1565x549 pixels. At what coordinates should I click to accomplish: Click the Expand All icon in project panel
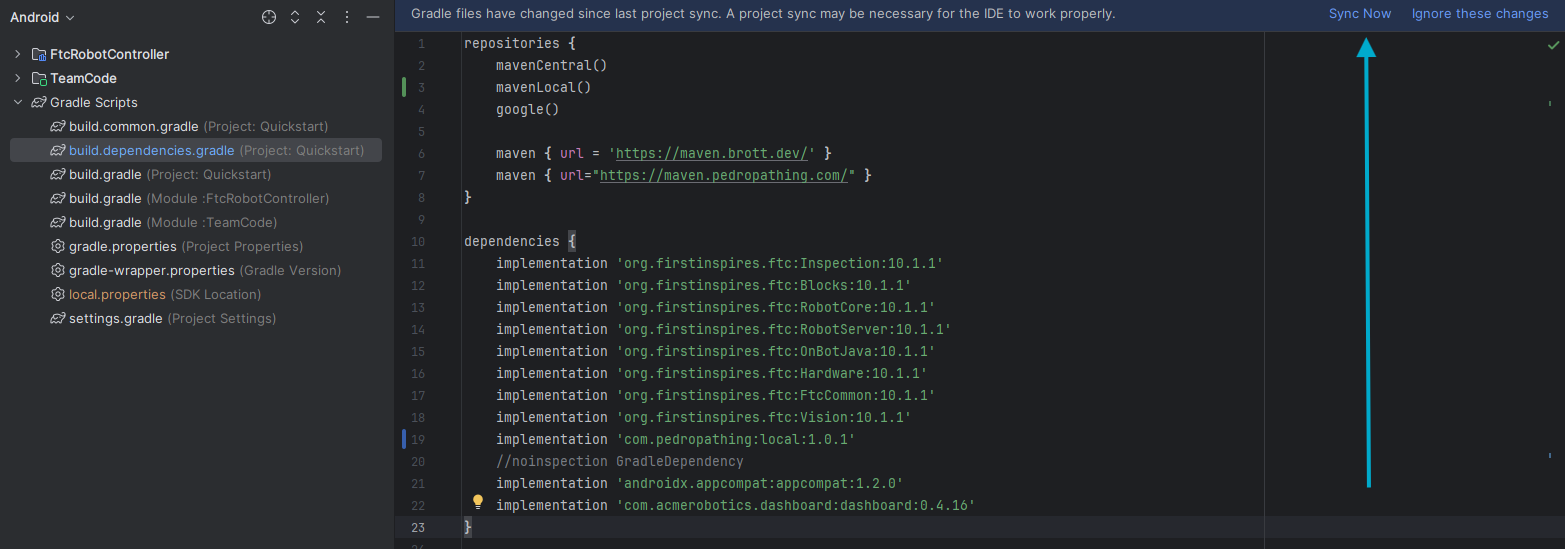tap(295, 17)
